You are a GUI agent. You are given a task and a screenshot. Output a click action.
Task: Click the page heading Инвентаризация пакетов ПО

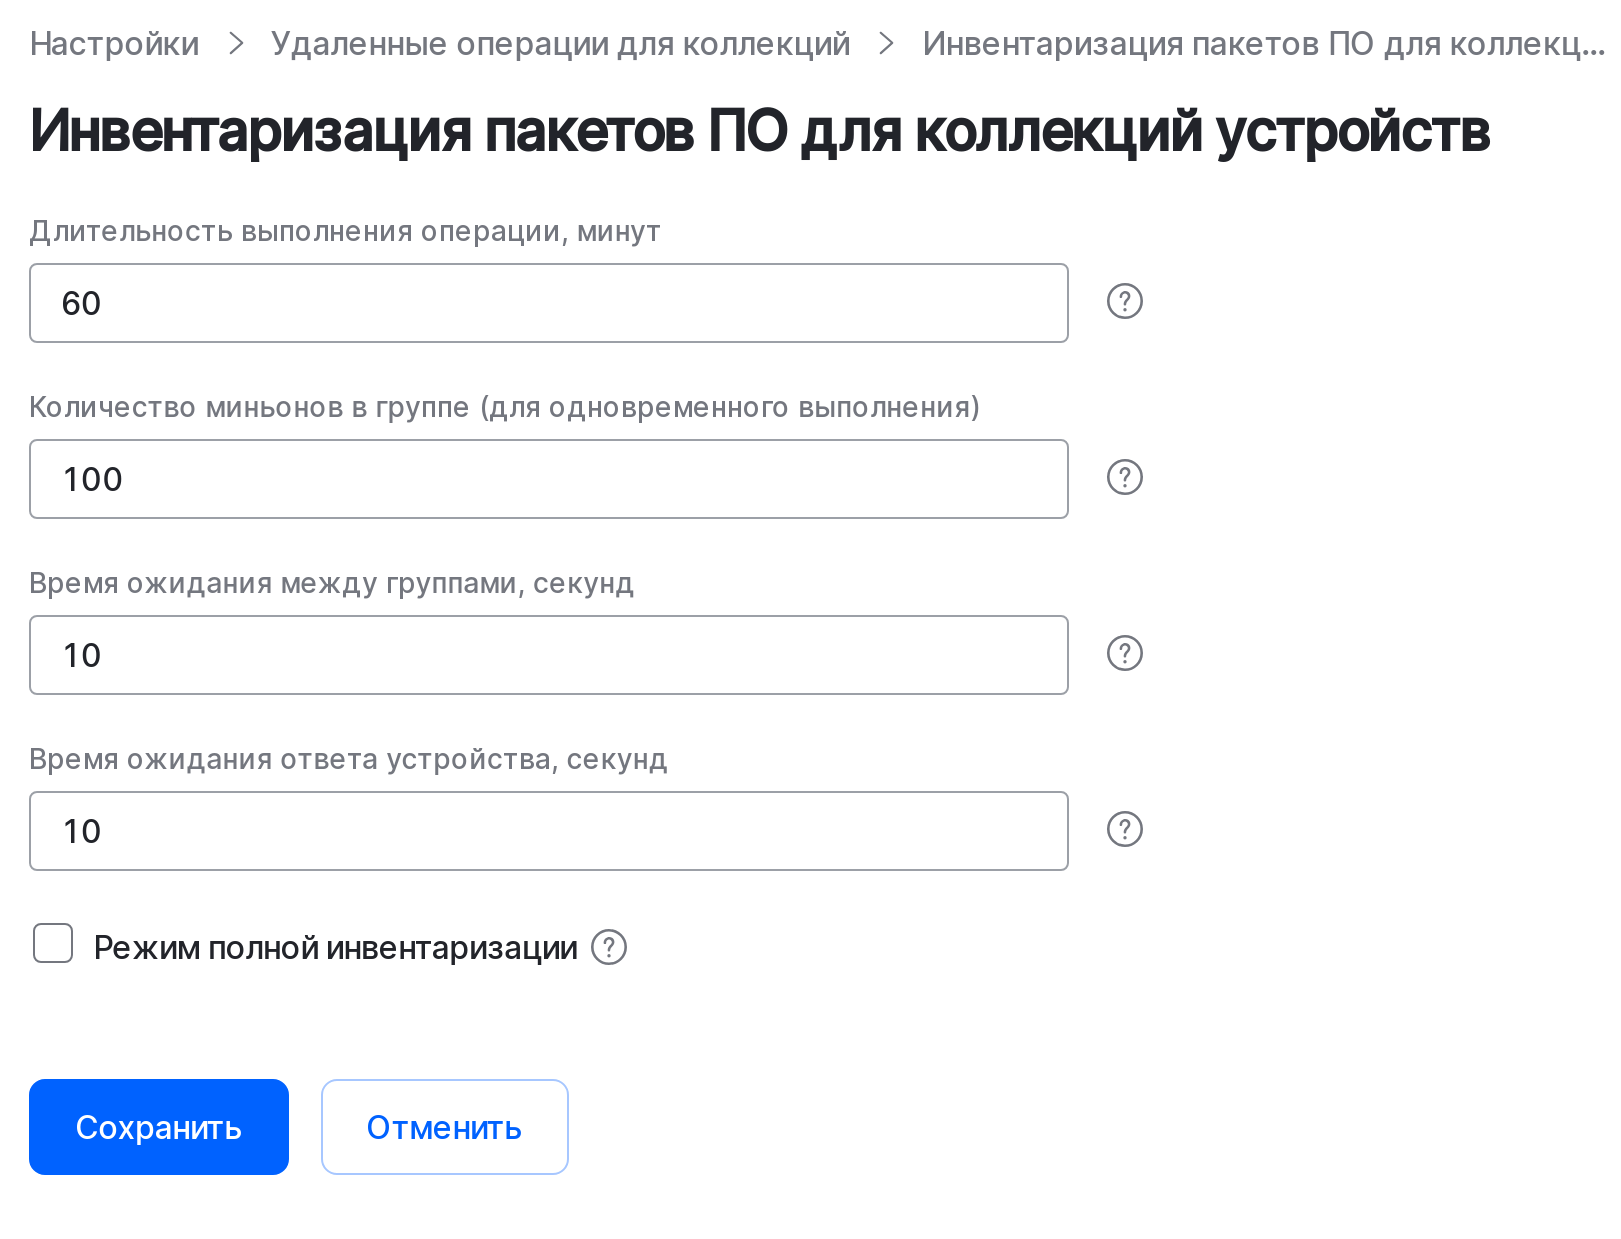(760, 131)
